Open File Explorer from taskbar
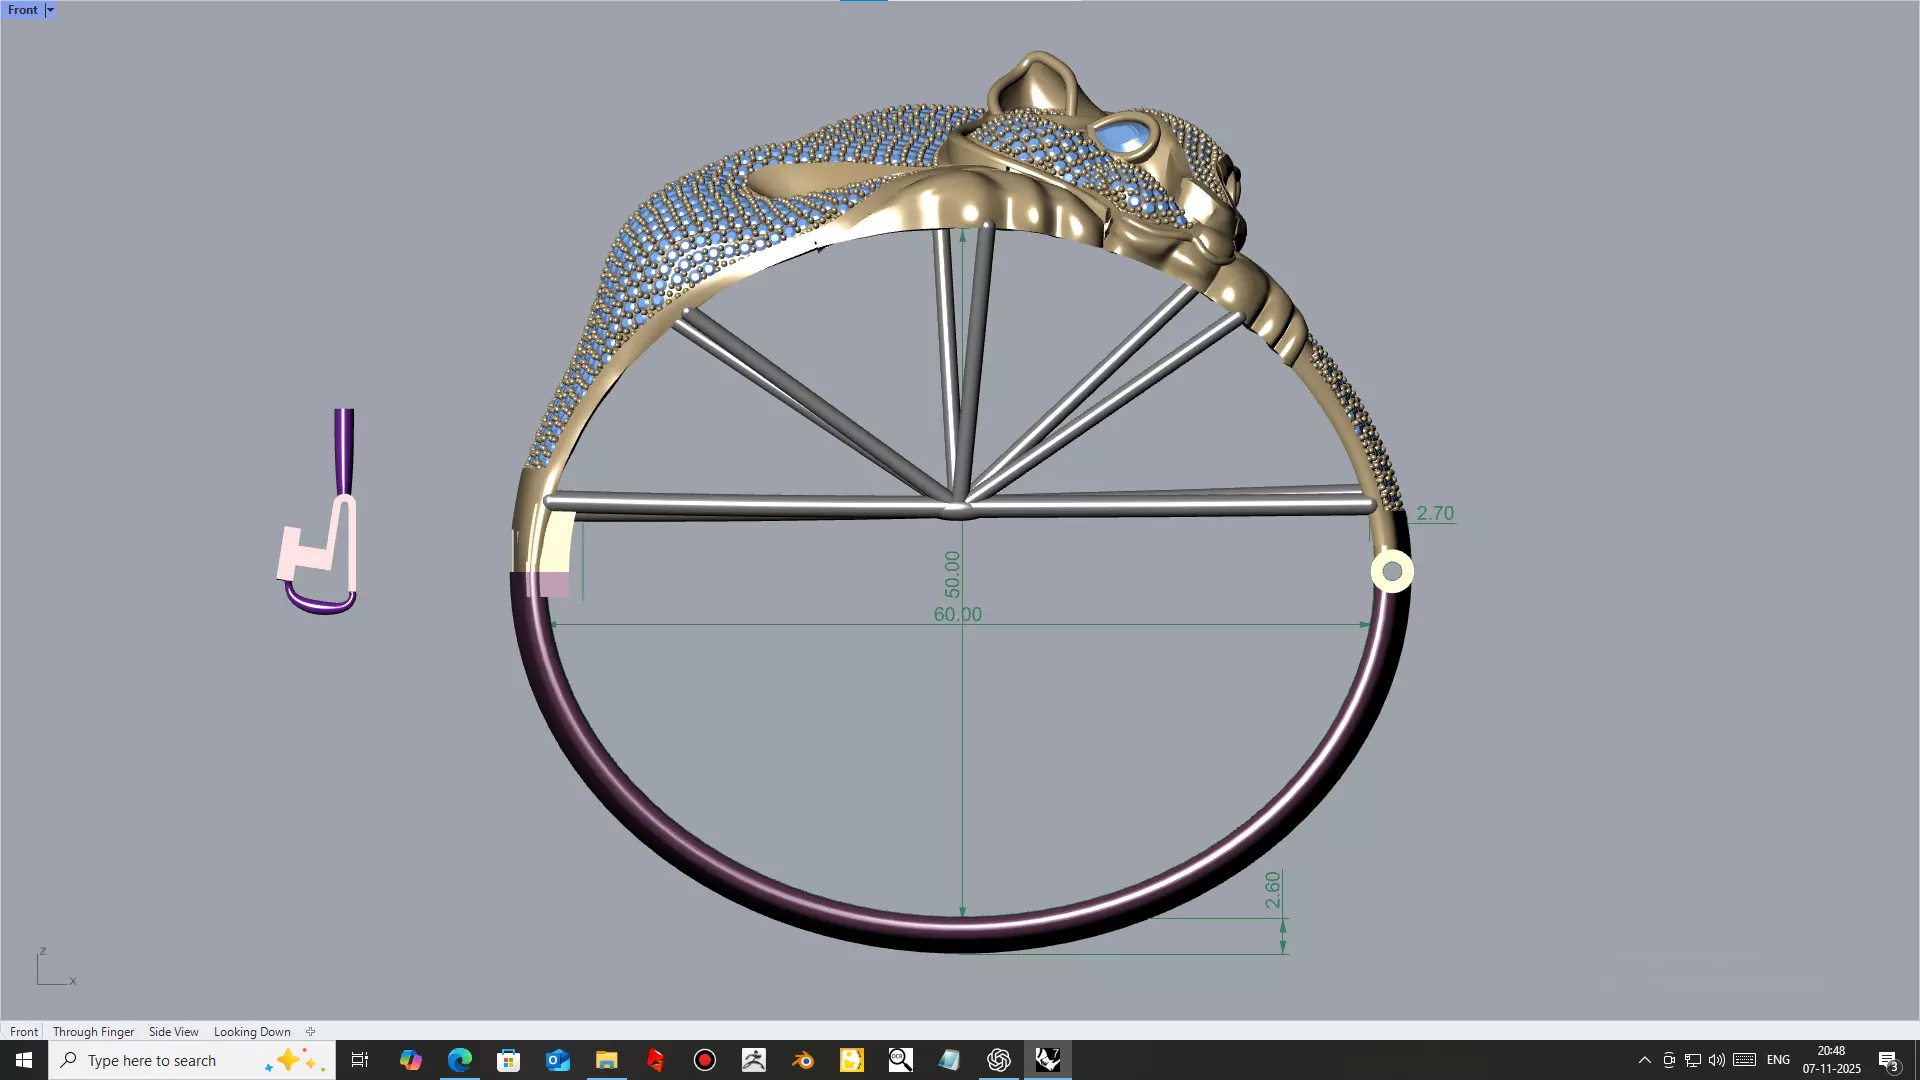This screenshot has width=1920, height=1080. (607, 1060)
